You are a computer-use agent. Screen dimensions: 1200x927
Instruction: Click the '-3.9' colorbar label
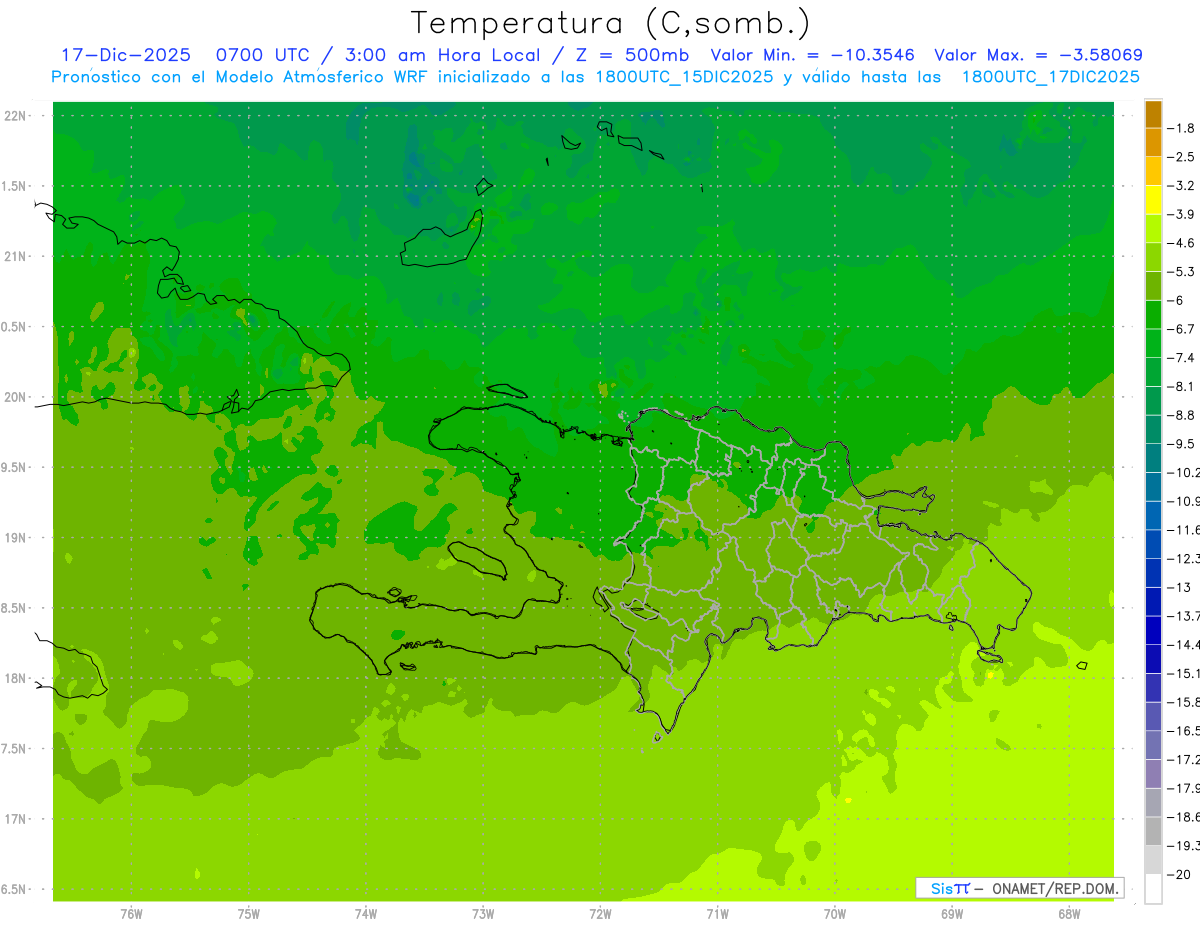(x=1181, y=214)
